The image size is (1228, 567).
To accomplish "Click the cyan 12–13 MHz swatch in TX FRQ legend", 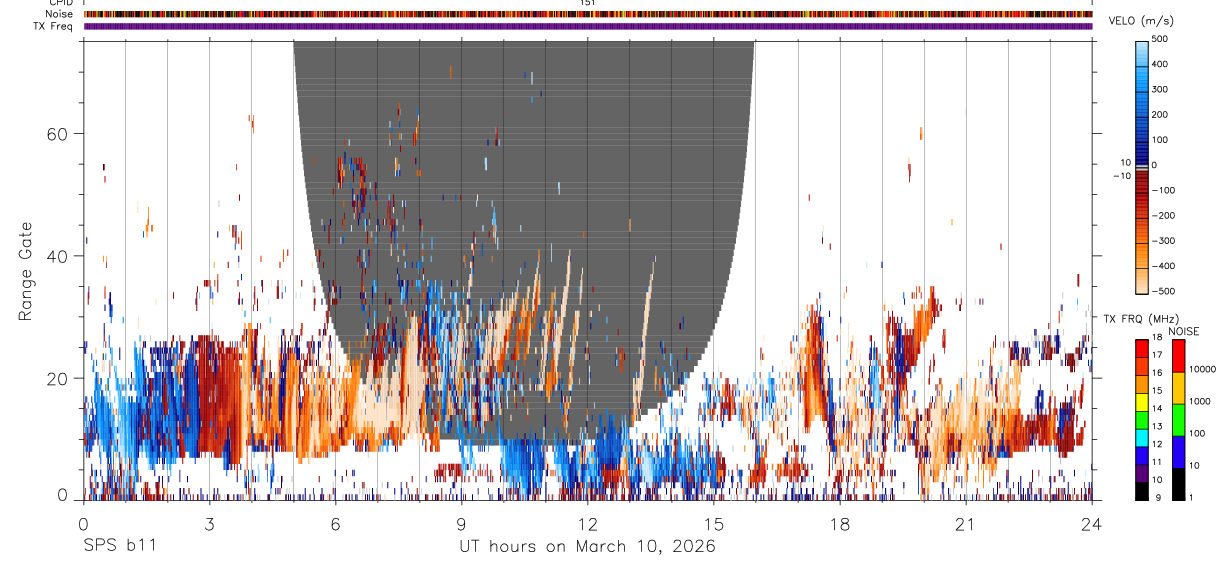I will pyautogui.click(x=1141, y=438).
